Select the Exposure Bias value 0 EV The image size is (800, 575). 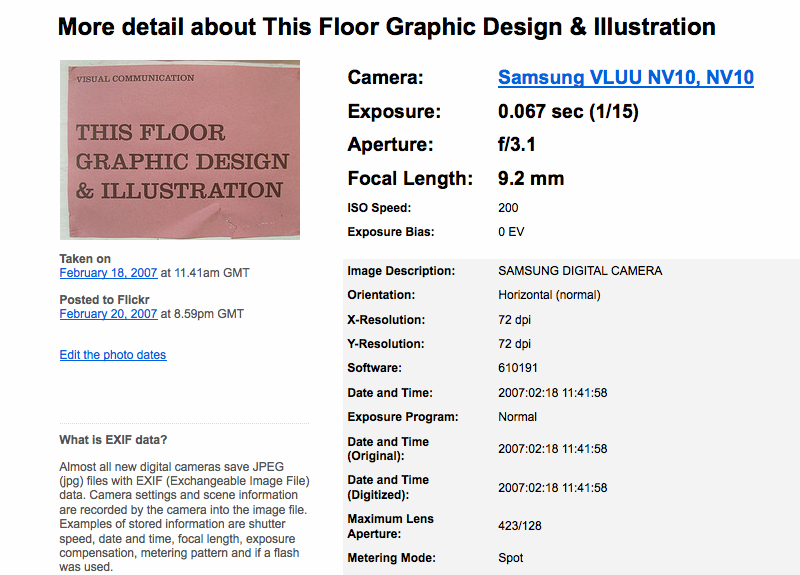pos(511,232)
